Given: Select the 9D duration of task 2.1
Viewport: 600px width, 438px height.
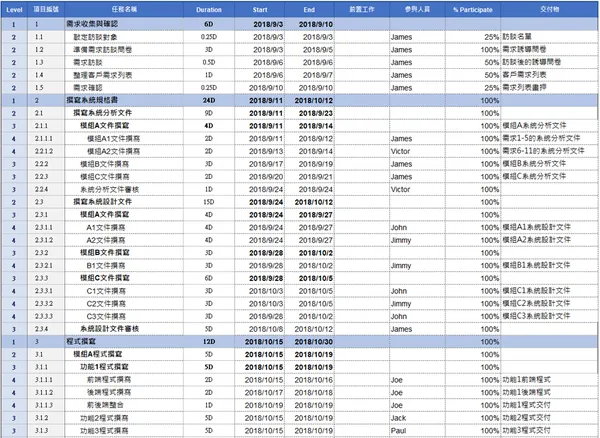Looking at the screenshot, I should click(209, 113).
